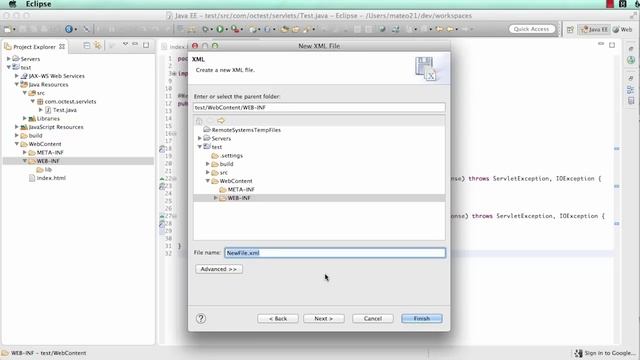Viewport: 640px width, 360px height.
Task: Select RemoteSystemsTempFiles in the dialog tree
Action: (x=246, y=130)
